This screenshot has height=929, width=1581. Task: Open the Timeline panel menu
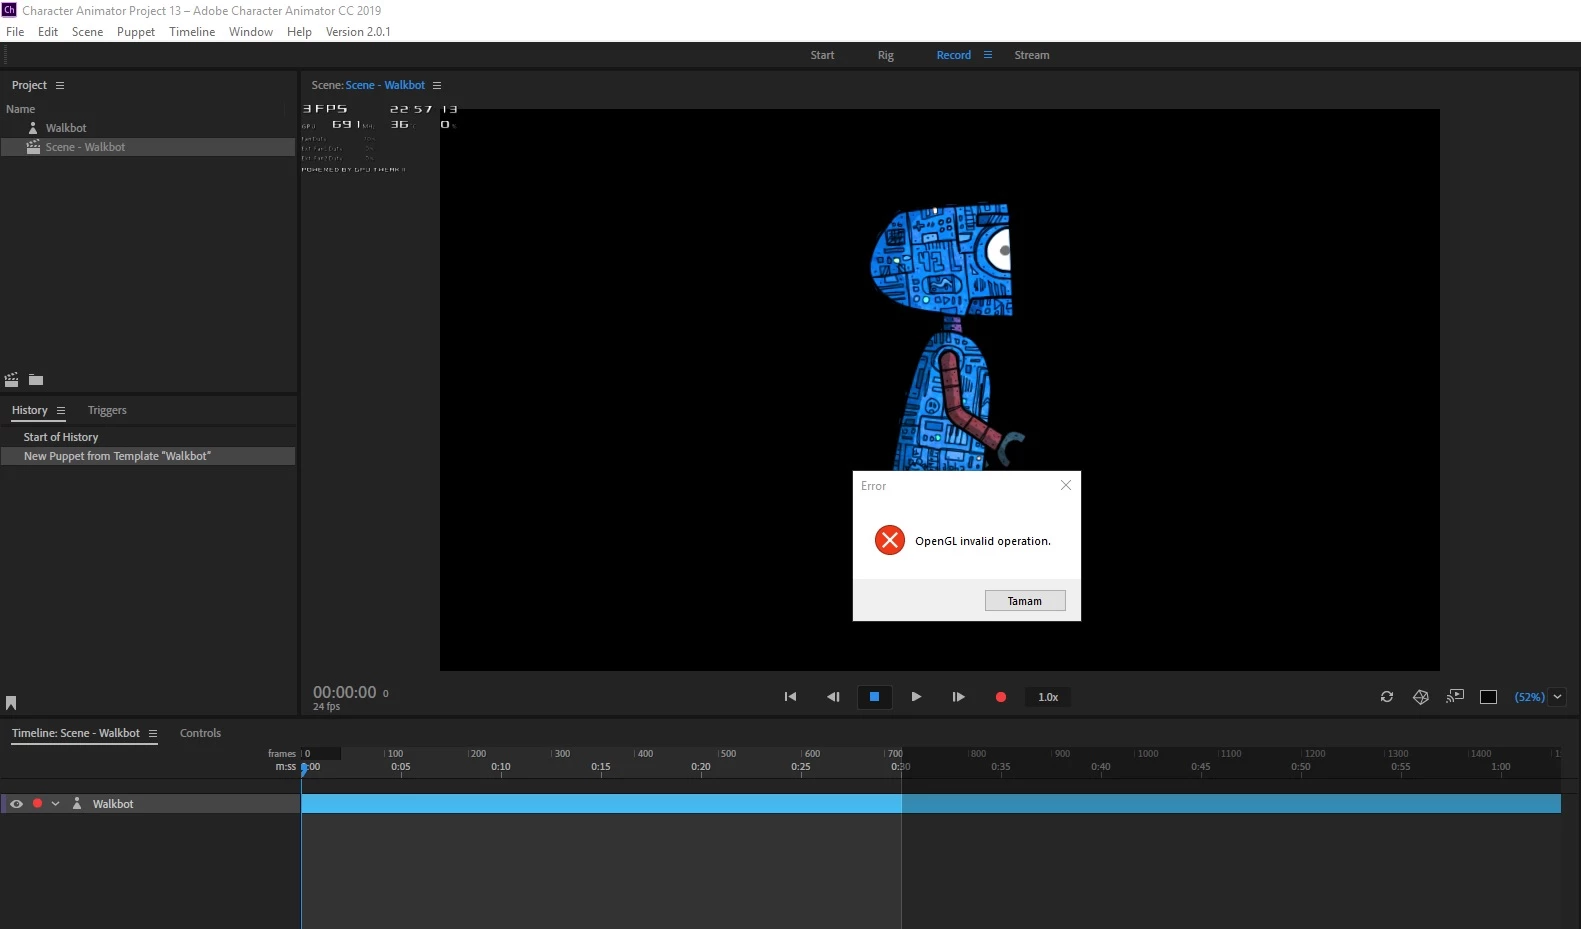coord(153,733)
